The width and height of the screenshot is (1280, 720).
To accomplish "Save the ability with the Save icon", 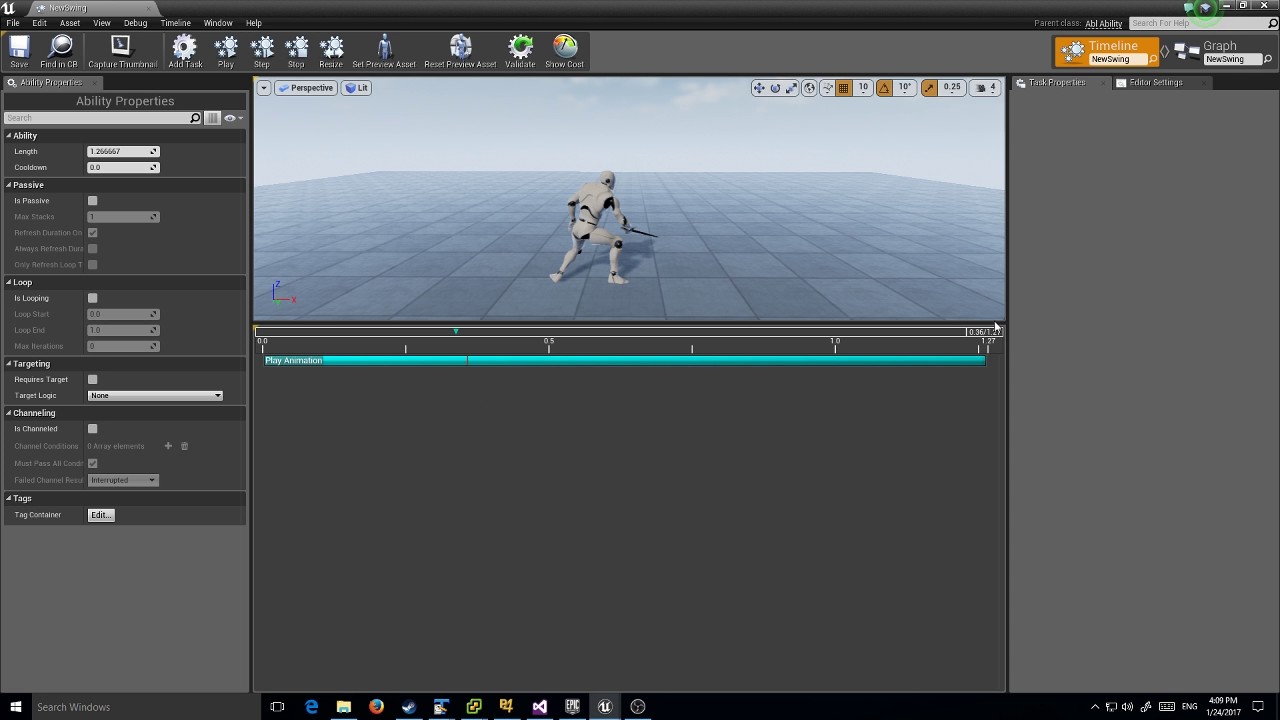I will tap(19, 52).
